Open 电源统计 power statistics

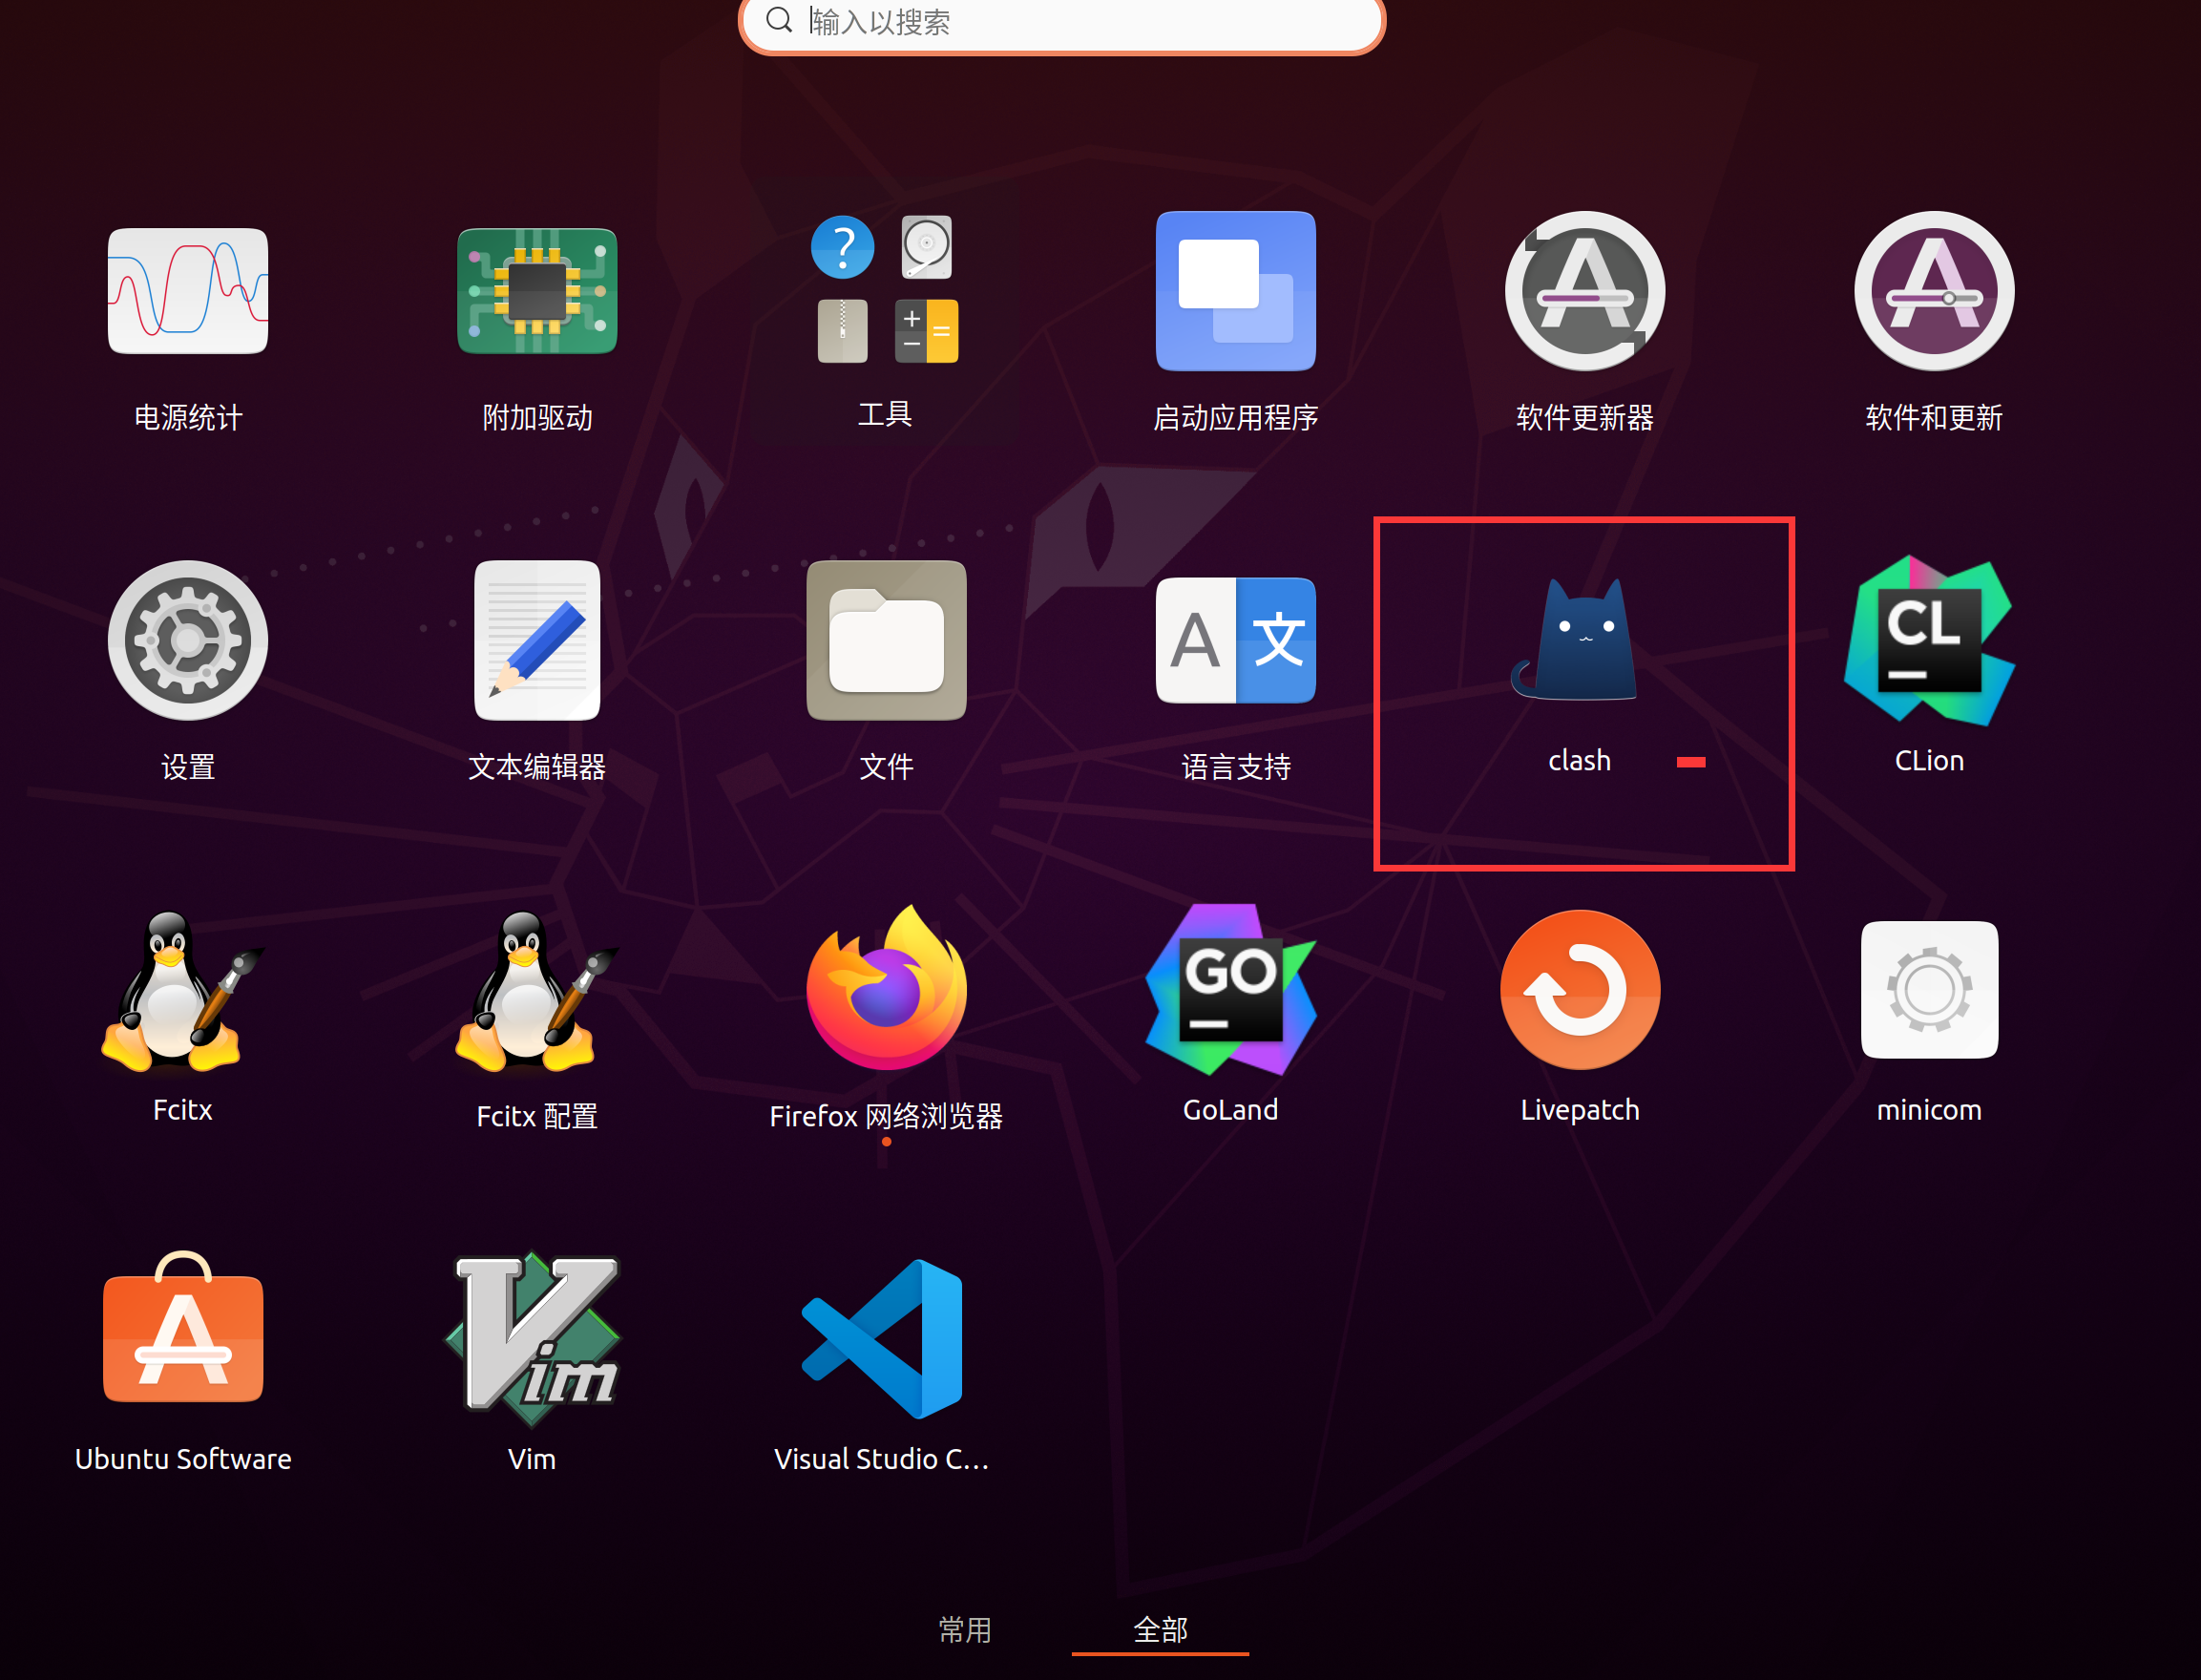(x=188, y=290)
